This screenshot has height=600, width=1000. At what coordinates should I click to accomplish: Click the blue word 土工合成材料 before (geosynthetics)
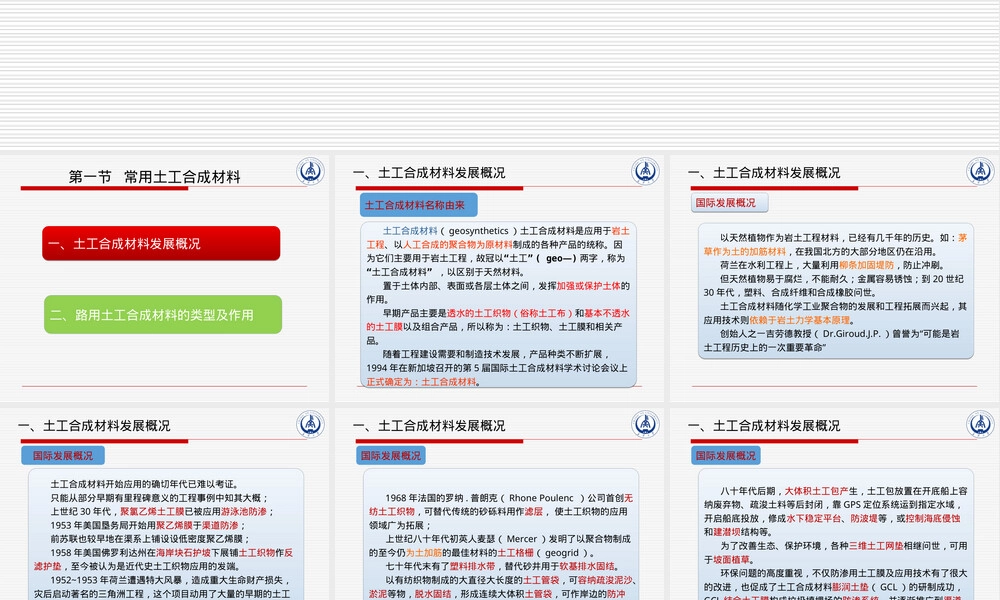pos(410,231)
